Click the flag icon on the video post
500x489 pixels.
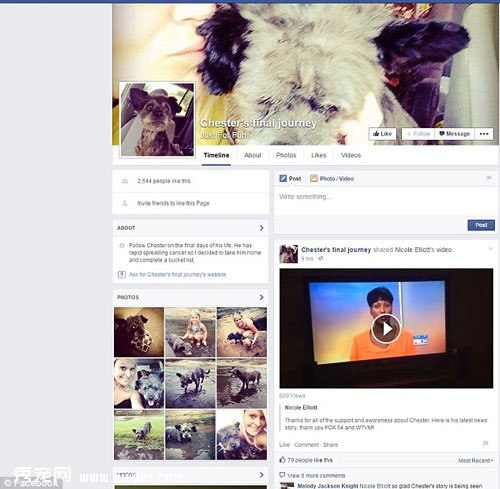(x=486, y=444)
